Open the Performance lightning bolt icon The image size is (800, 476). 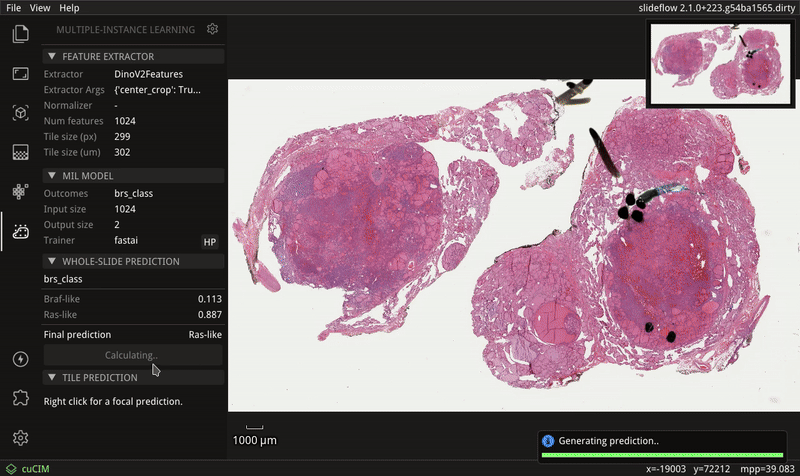[20, 359]
